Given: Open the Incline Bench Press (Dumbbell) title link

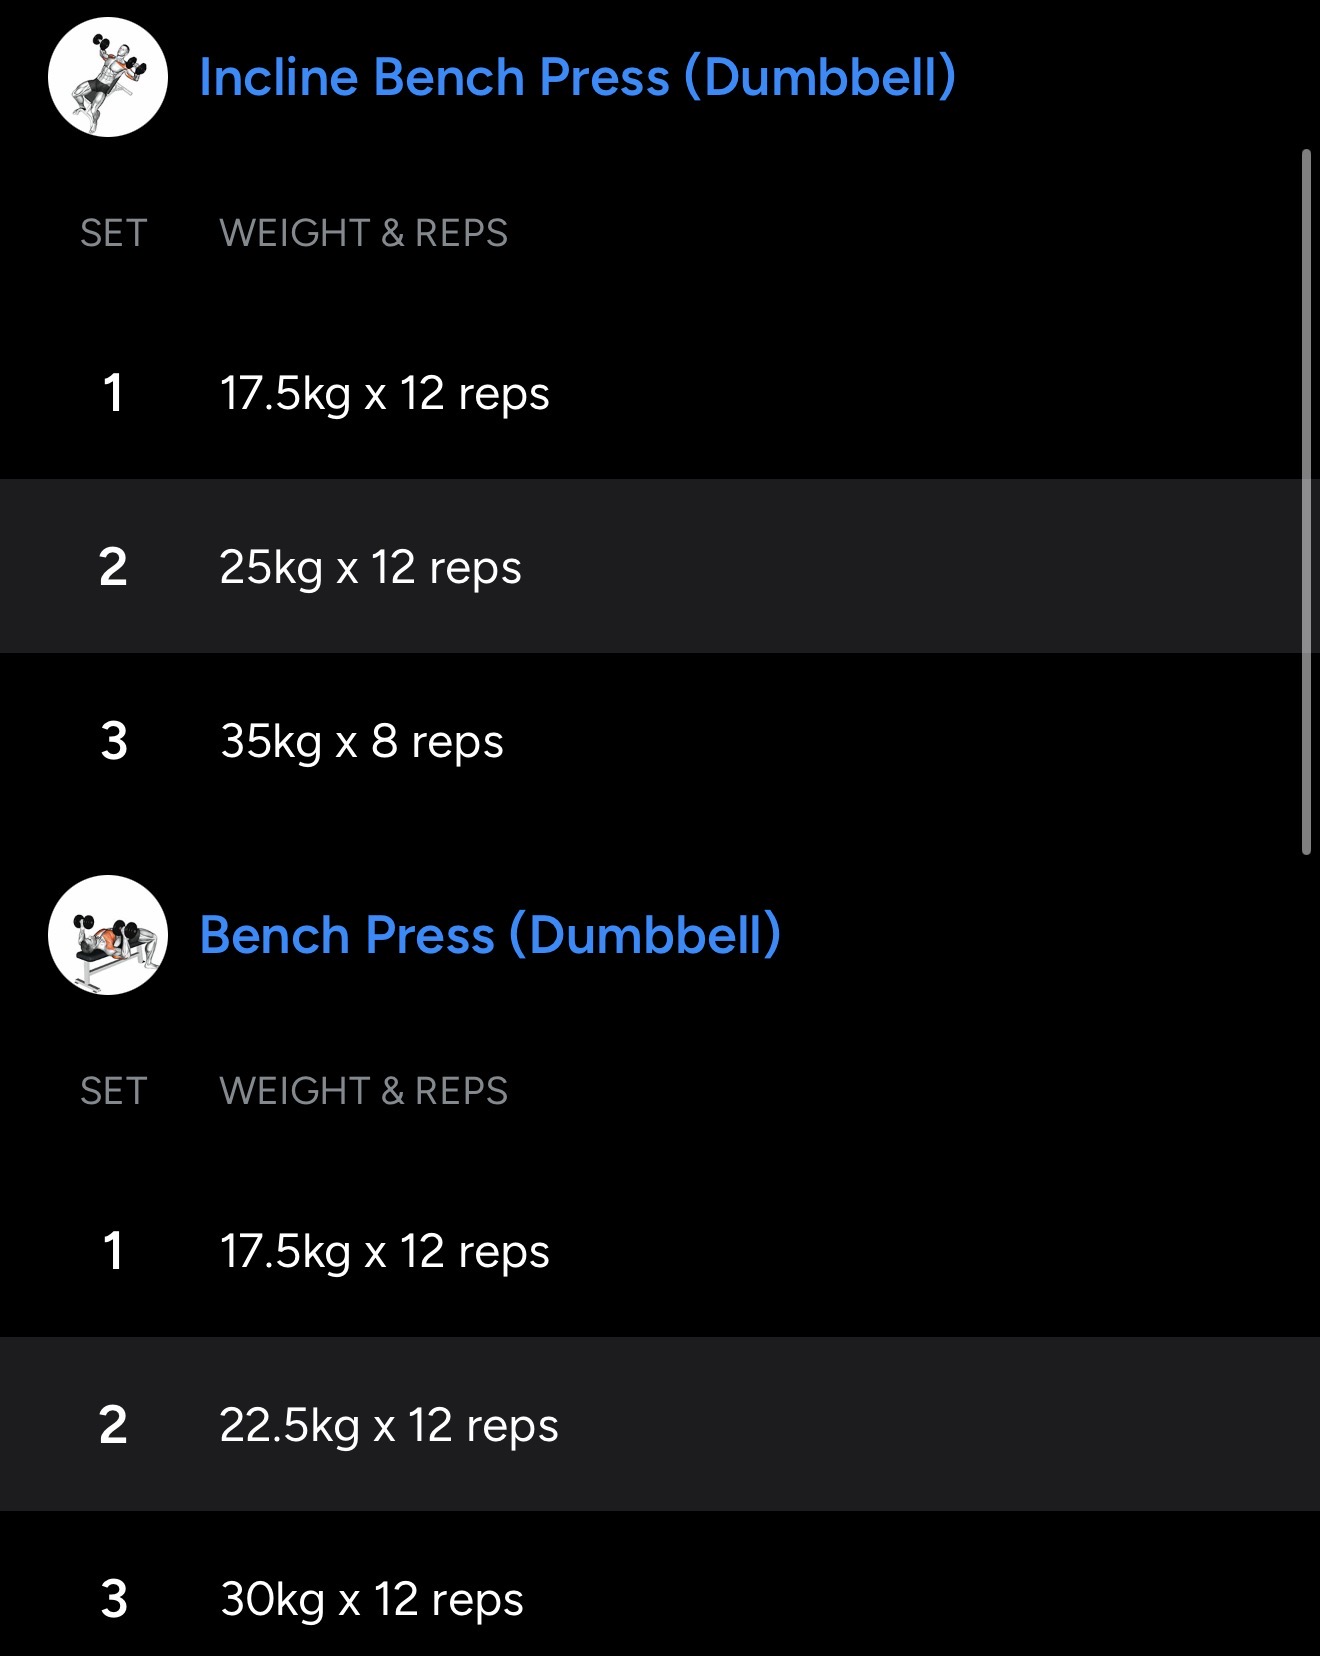Looking at the screenshot, I should coord(577,77).
